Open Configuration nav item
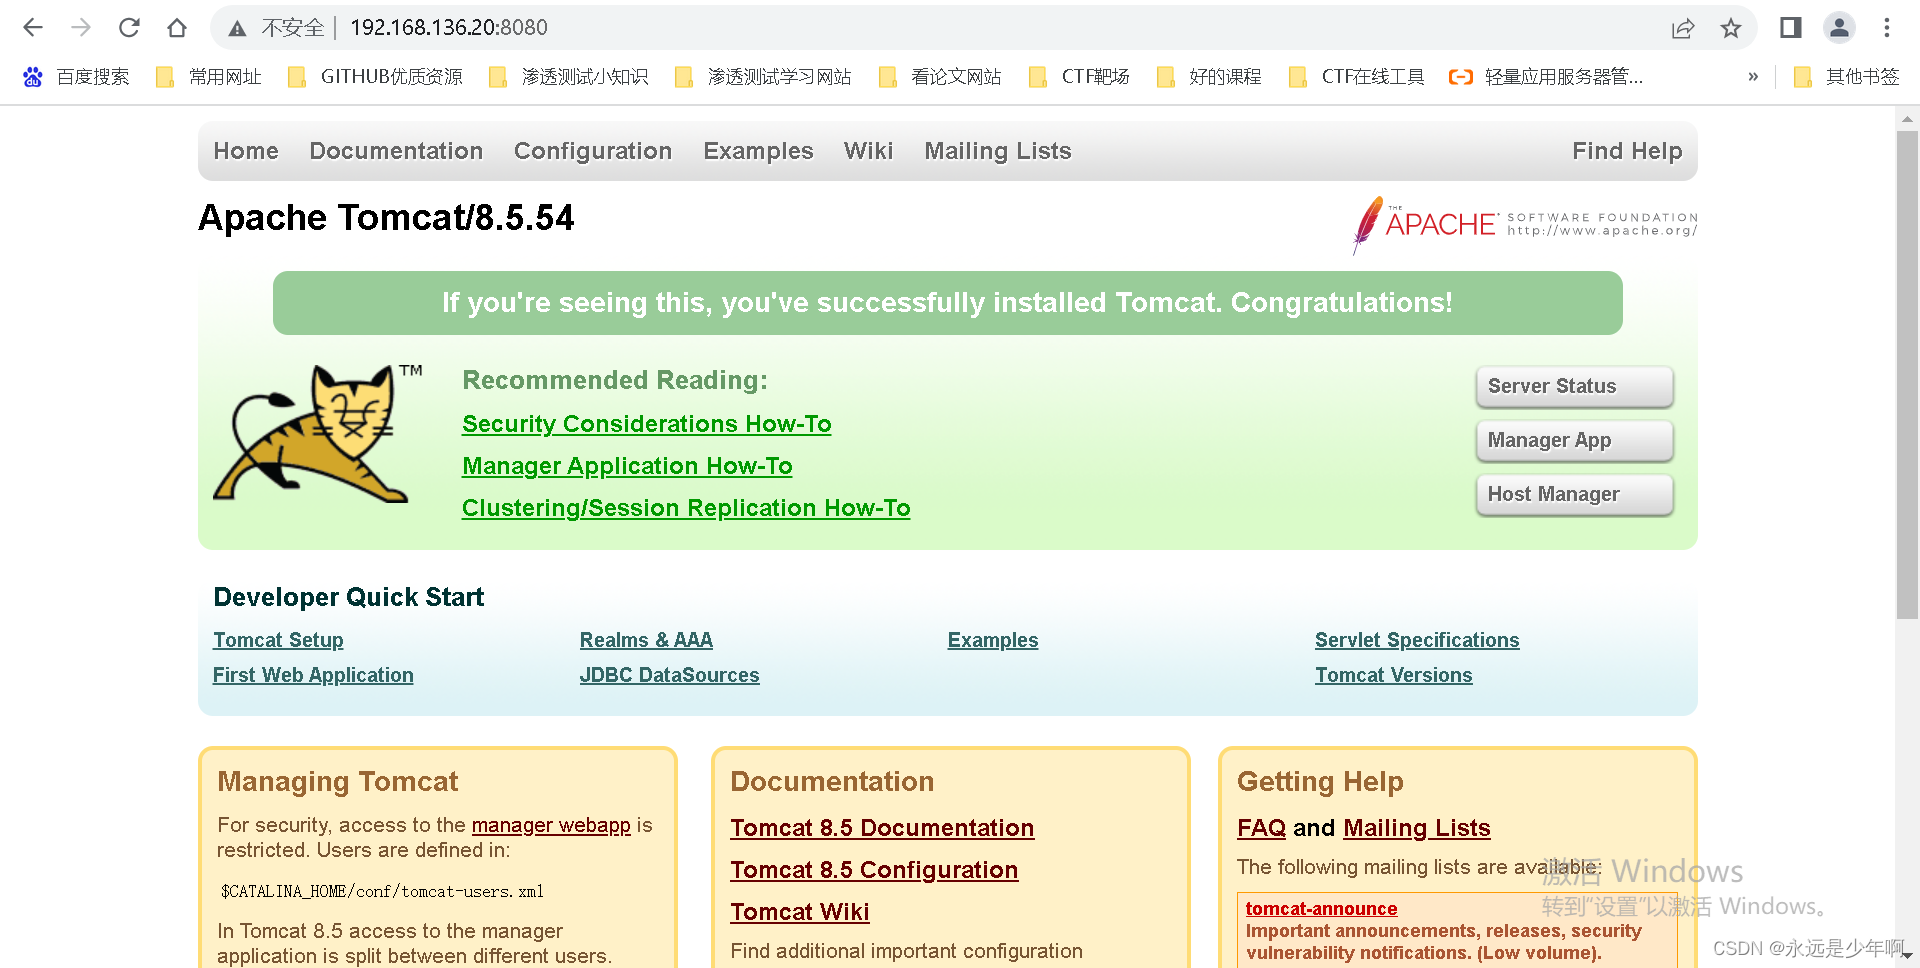Viewport: 1920px width, 968px height. 593,151
